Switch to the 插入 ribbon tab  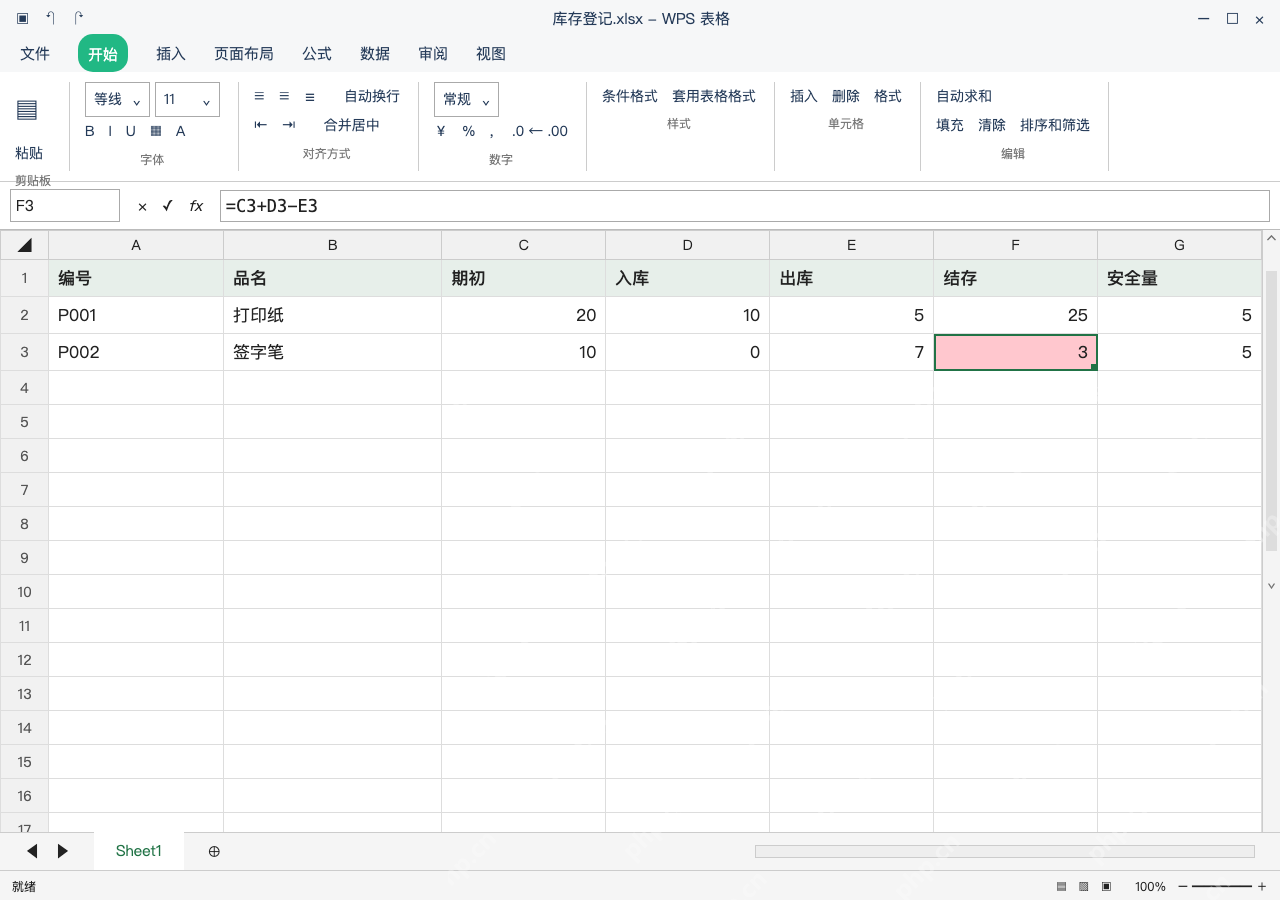pyautogui.click(x=171, y=54)
